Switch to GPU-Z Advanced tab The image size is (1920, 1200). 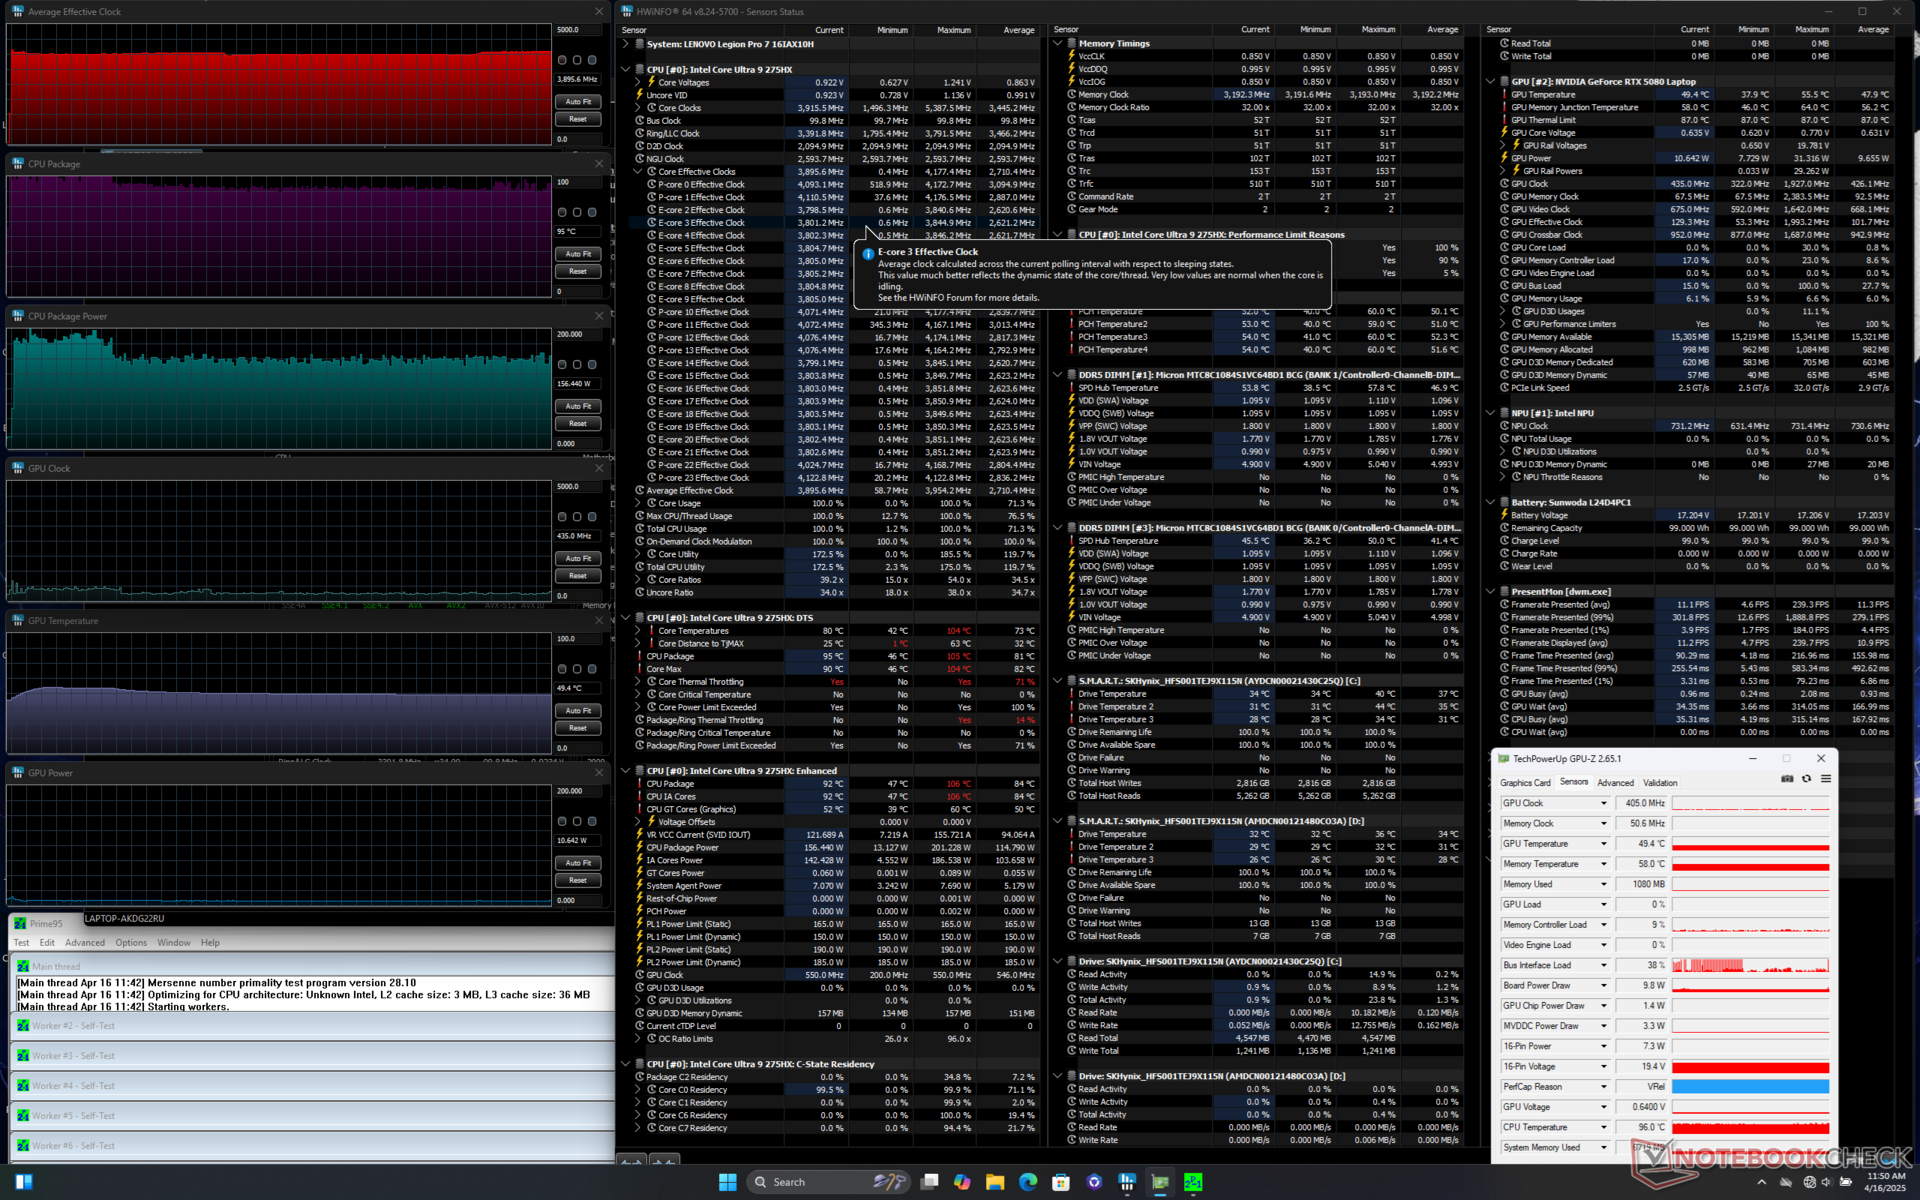(1615, 783)
